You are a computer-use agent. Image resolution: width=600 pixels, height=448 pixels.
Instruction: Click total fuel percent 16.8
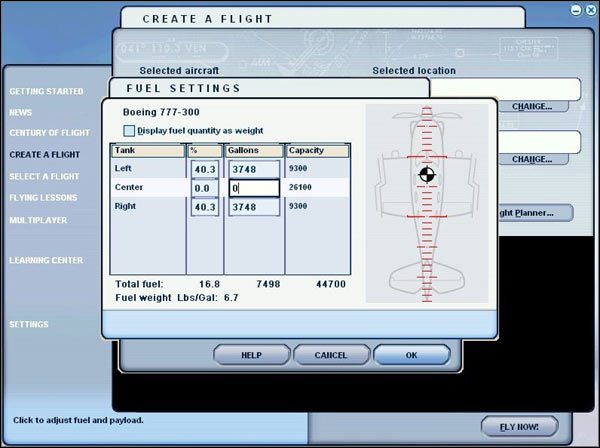pos(210,284)
